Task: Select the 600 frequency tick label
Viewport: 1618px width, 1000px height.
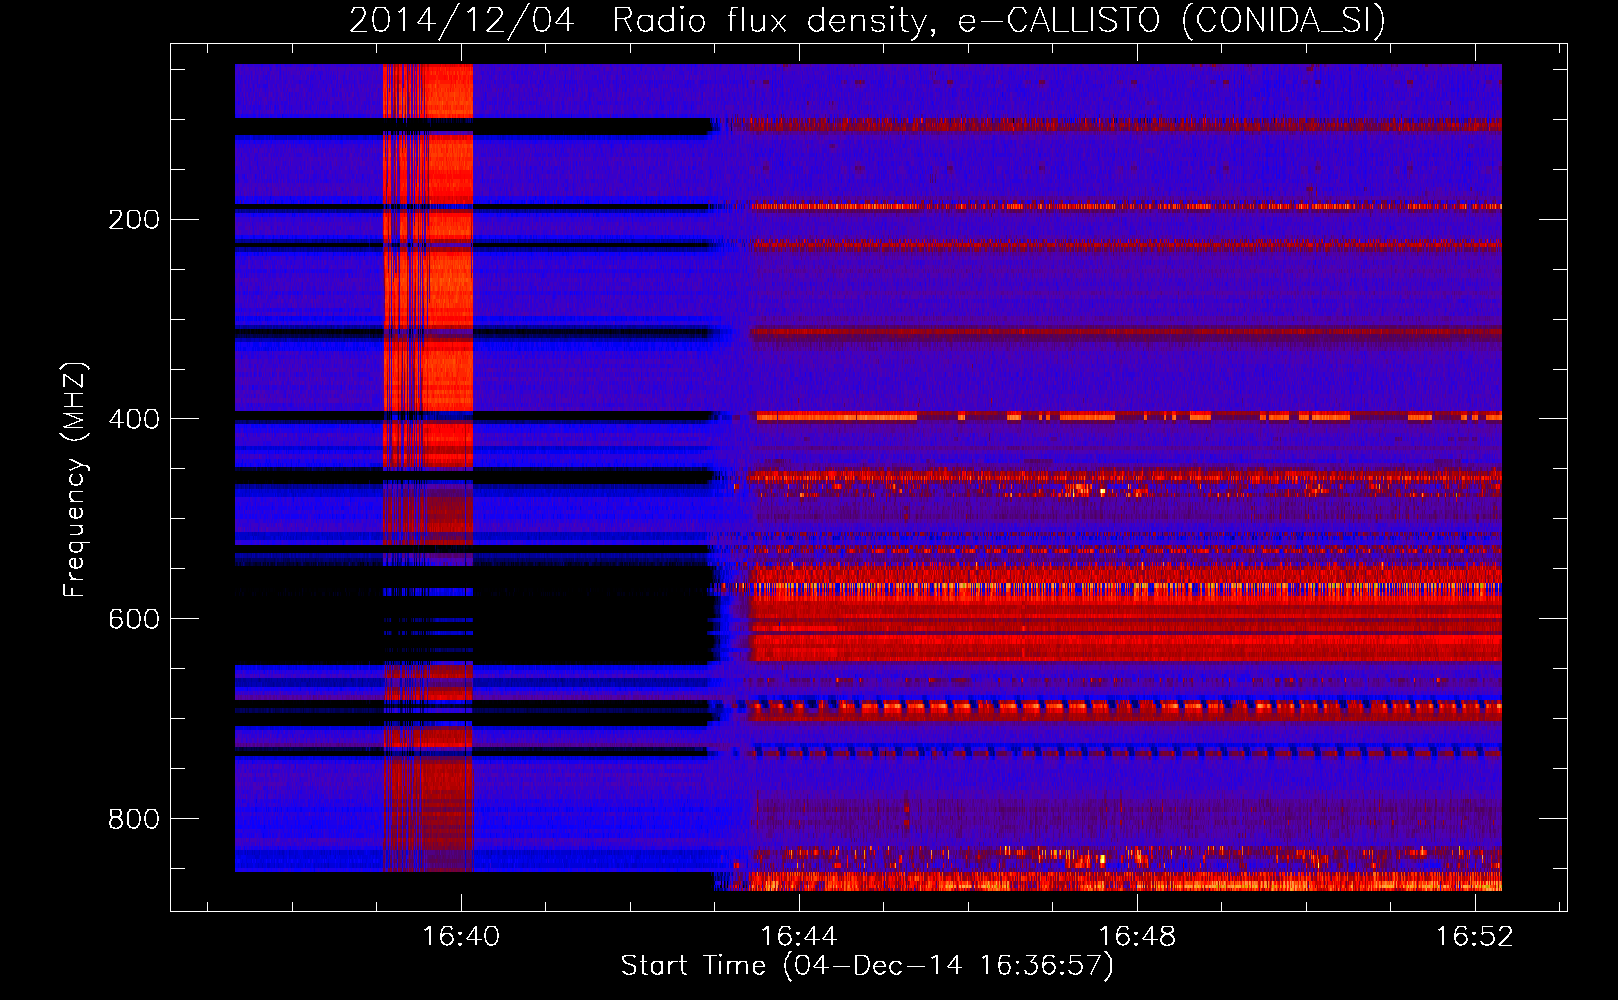Action: (x=134, y=620)
